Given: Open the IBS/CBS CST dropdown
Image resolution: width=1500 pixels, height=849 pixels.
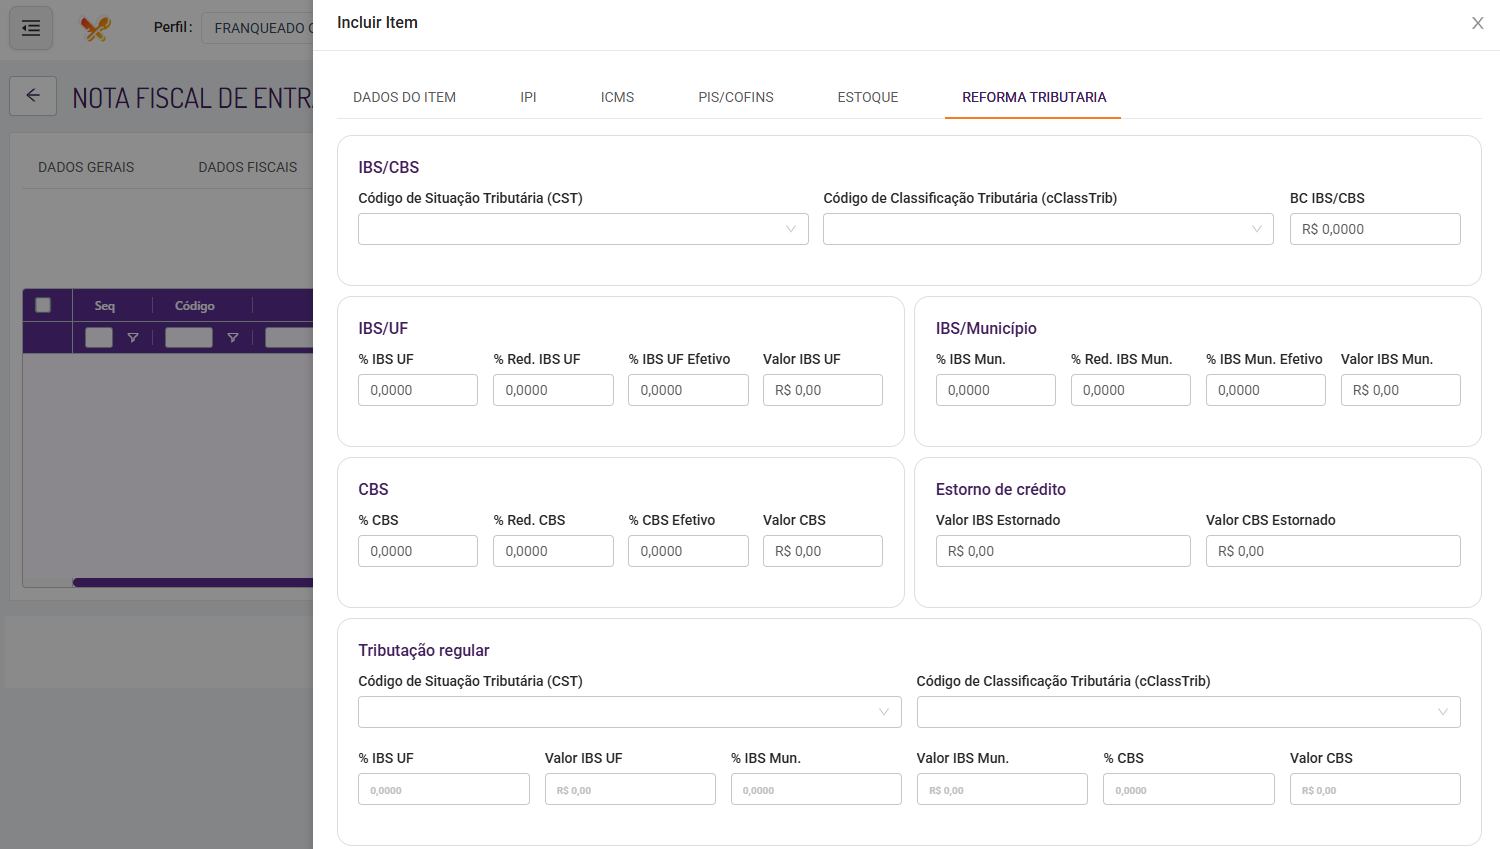Looking at the screenshot, I should point(583,229).
